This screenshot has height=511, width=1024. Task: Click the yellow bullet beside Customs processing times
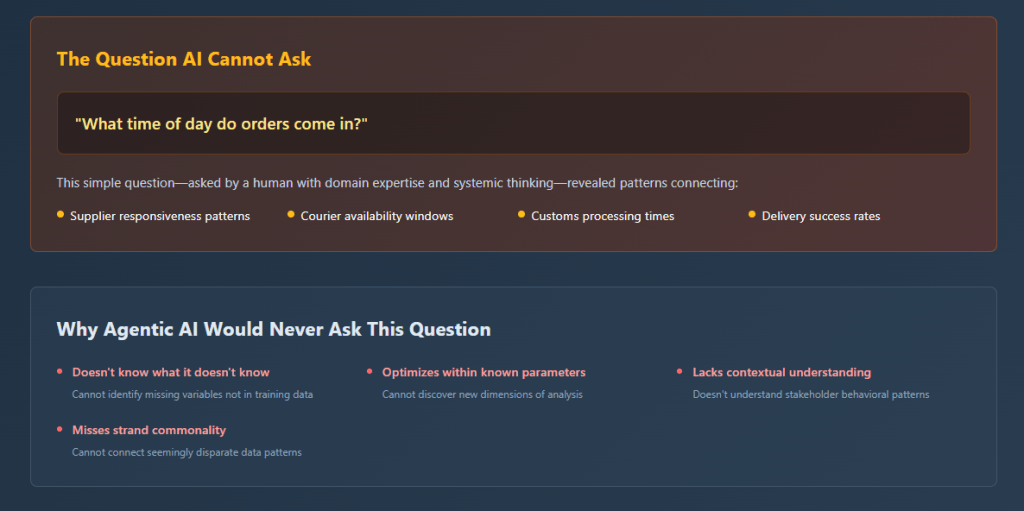pos(522,214)
